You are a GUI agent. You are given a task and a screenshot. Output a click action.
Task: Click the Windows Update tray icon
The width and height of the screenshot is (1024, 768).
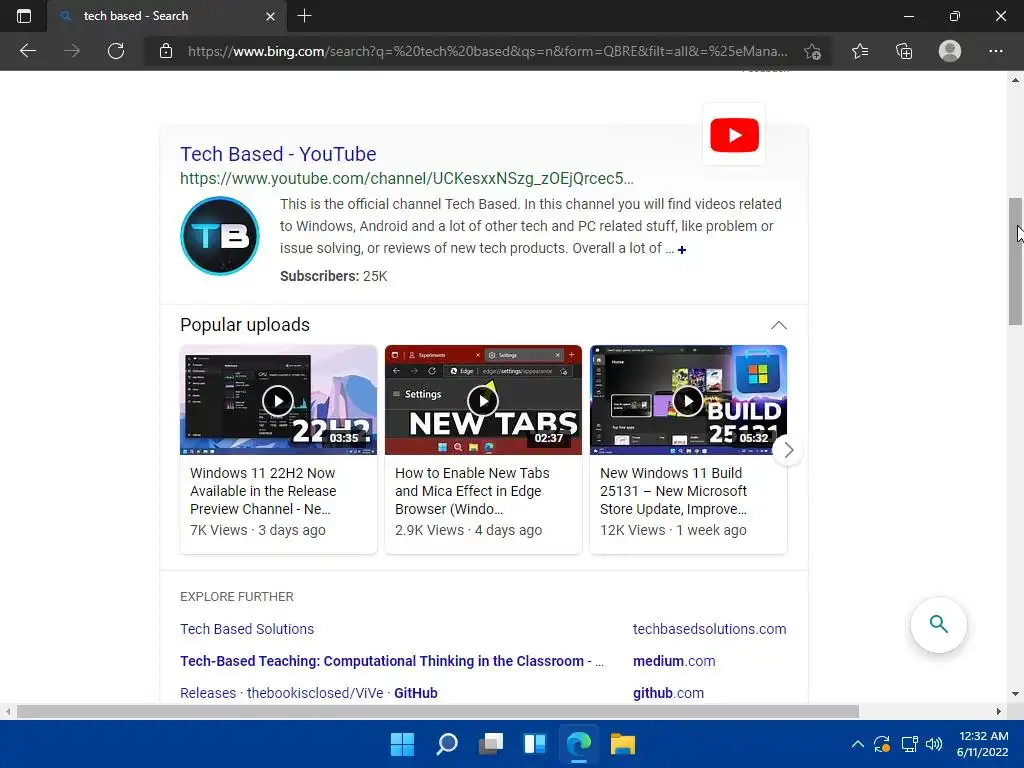click(882, 744)
